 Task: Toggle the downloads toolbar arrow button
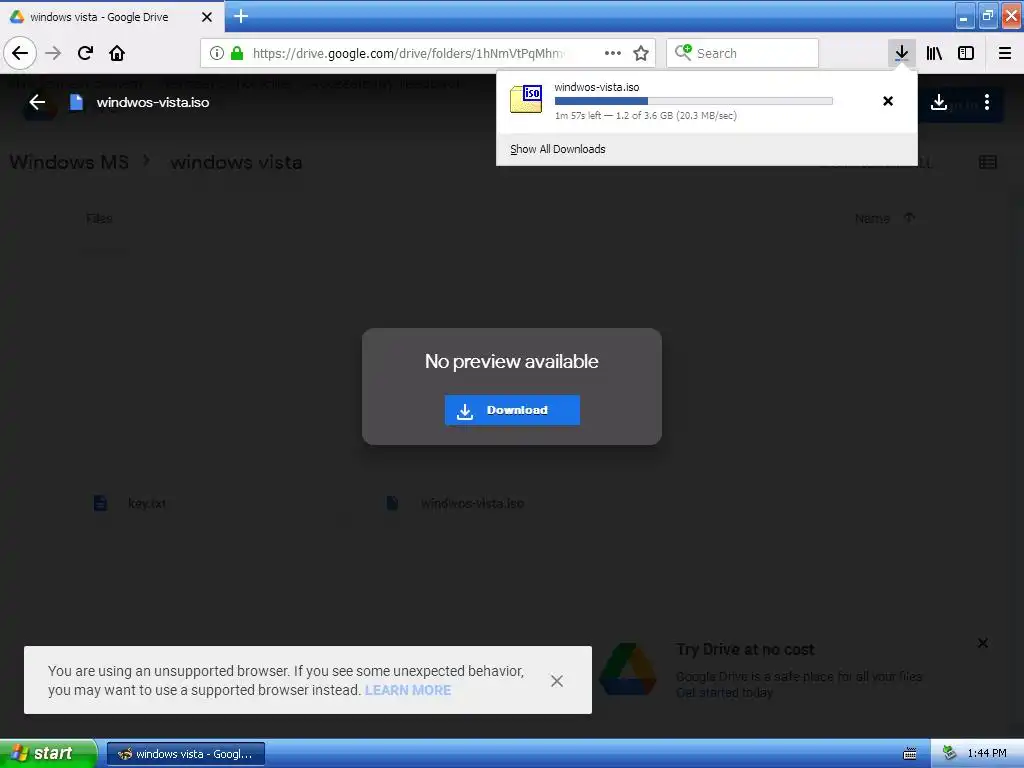(x=901, y=53)
